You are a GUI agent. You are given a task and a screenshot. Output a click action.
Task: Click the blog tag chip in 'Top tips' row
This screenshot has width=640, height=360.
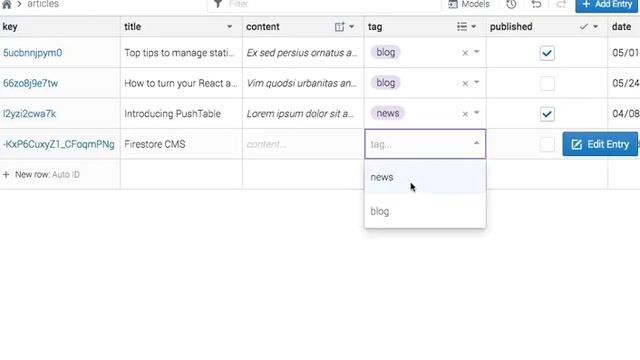pos(386,52)
